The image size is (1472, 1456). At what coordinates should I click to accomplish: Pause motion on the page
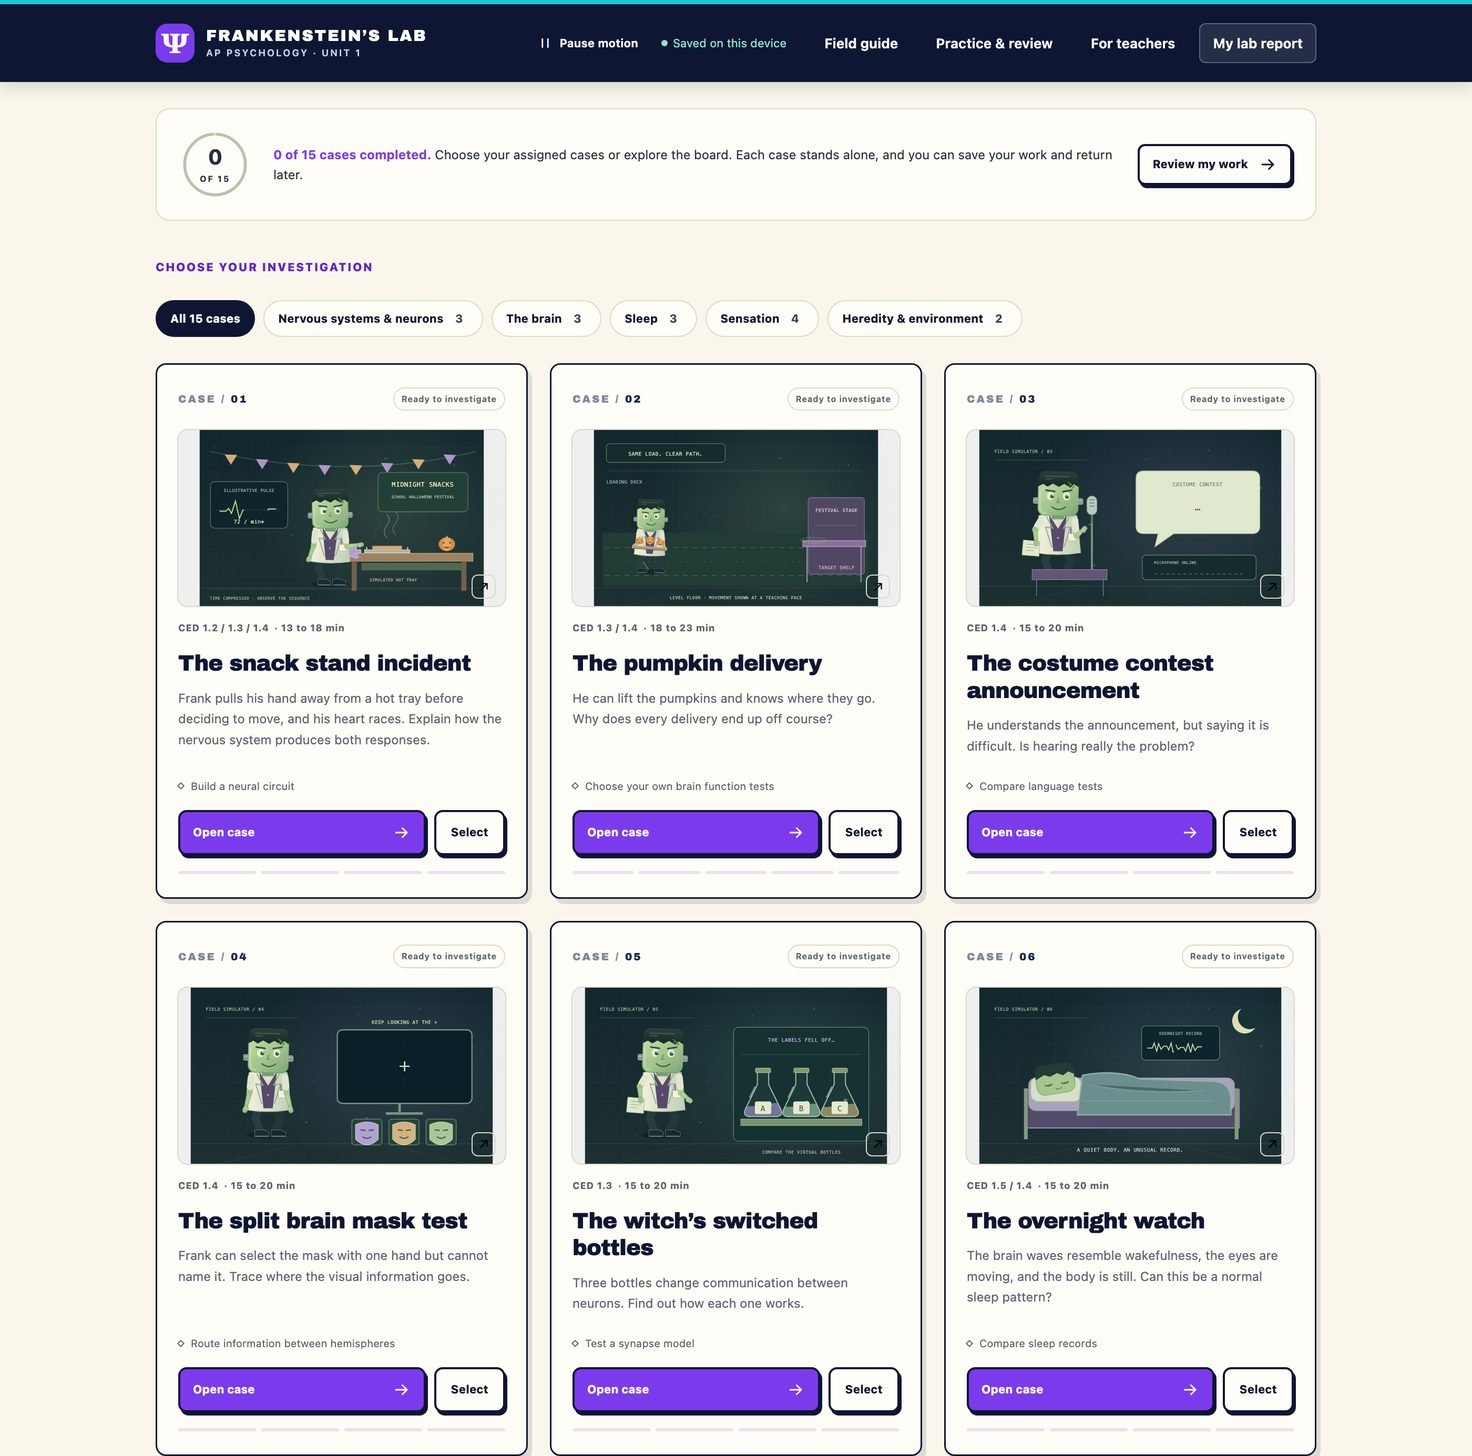589,43
